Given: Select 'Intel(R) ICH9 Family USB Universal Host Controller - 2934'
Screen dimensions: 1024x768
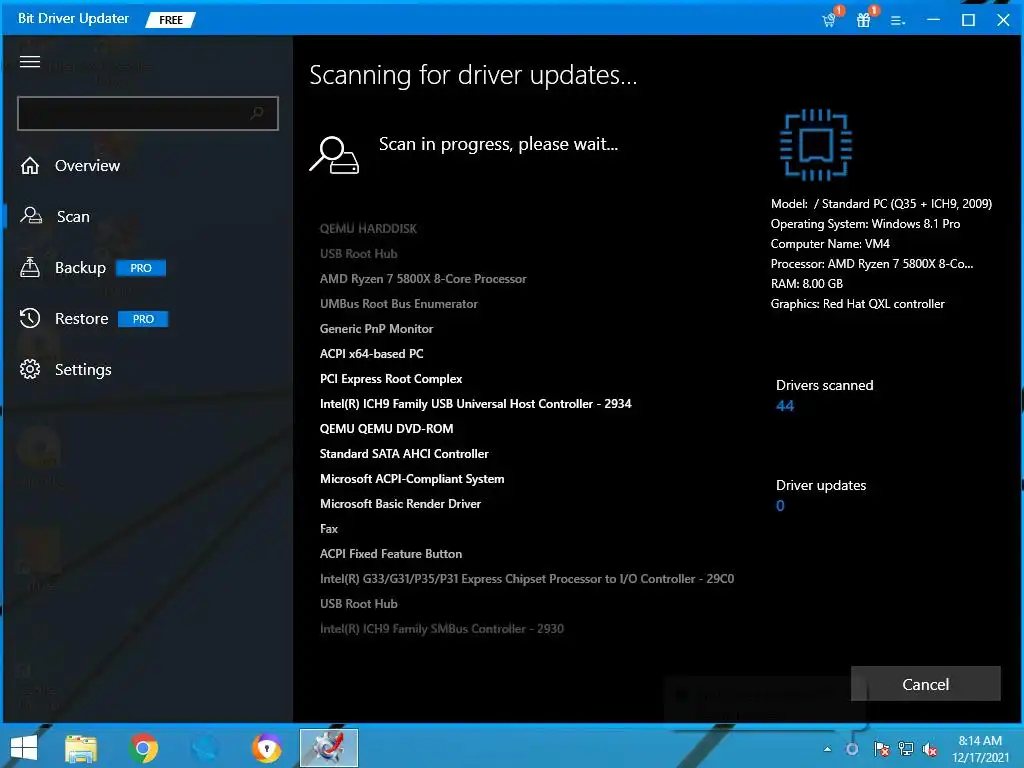Looking at the screenshot, I should click(475, 404).
